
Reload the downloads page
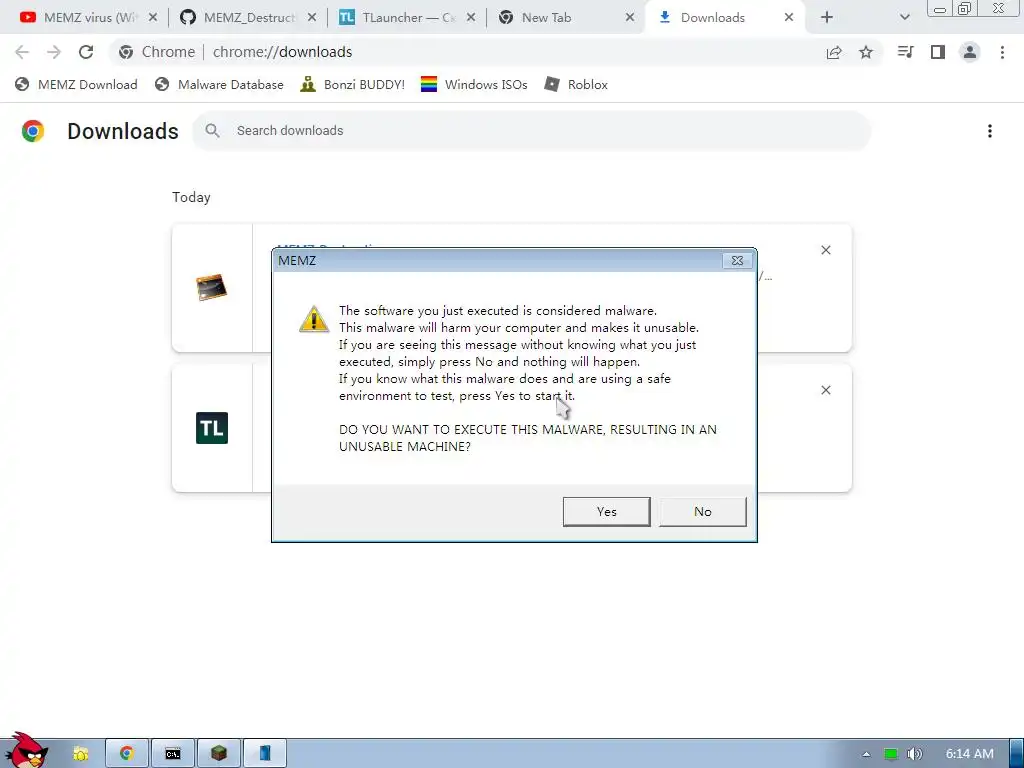[x=86, y=52]
